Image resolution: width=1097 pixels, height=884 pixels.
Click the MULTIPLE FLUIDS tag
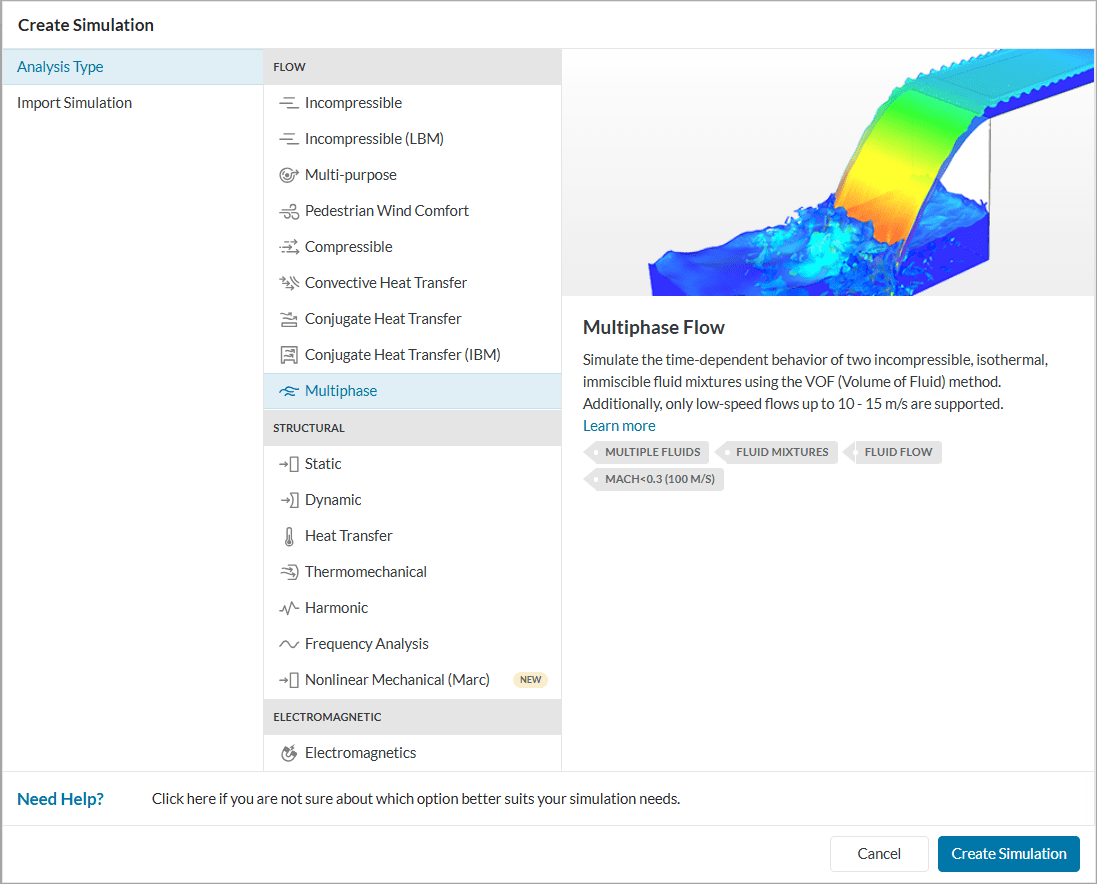[x=651, y=452]
